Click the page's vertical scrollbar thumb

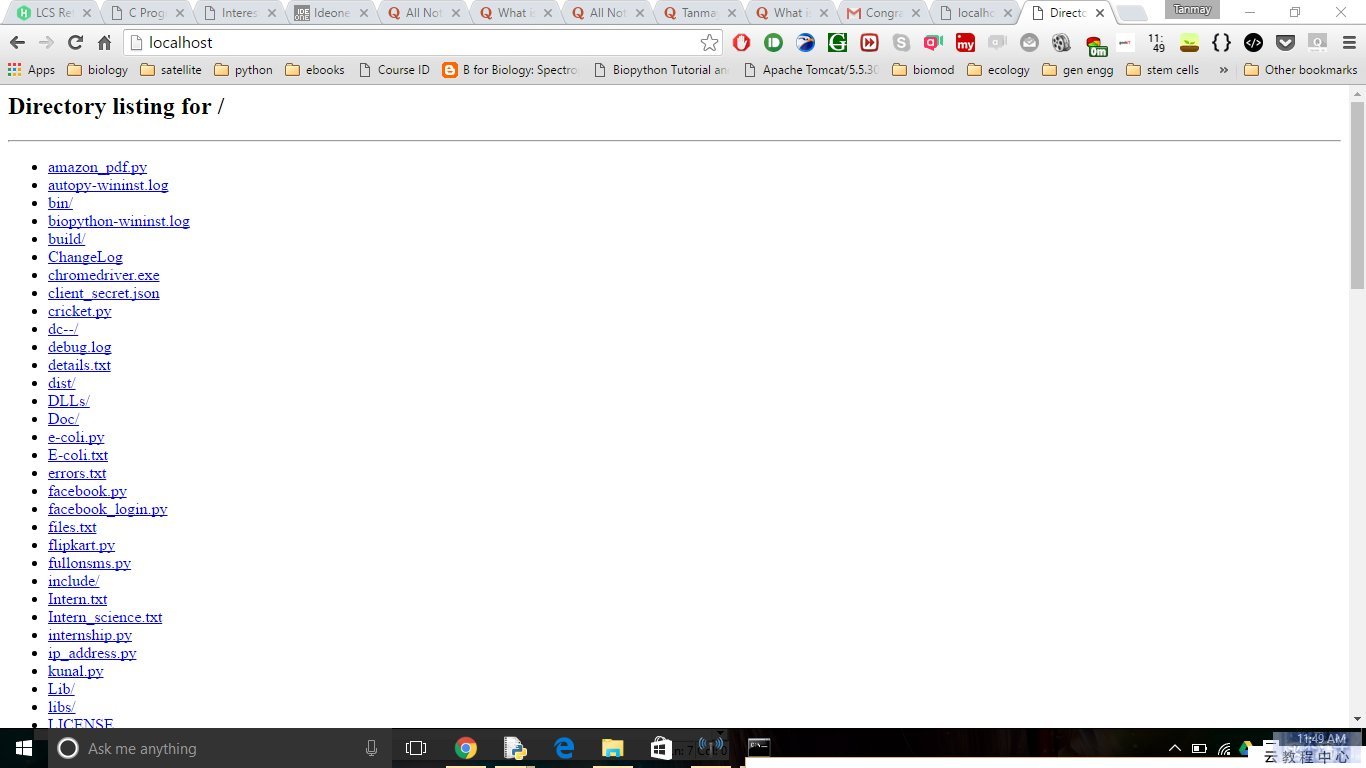point(1357,190)
